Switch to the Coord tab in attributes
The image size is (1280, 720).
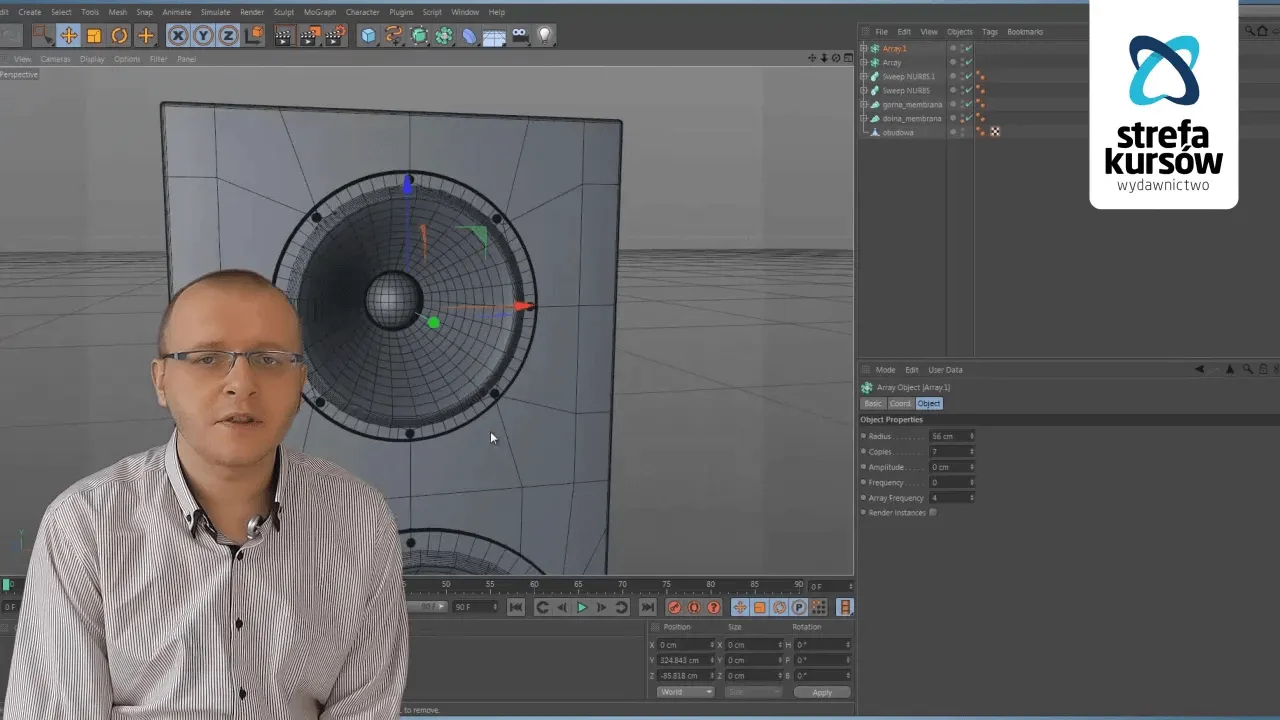click(900, 403)
